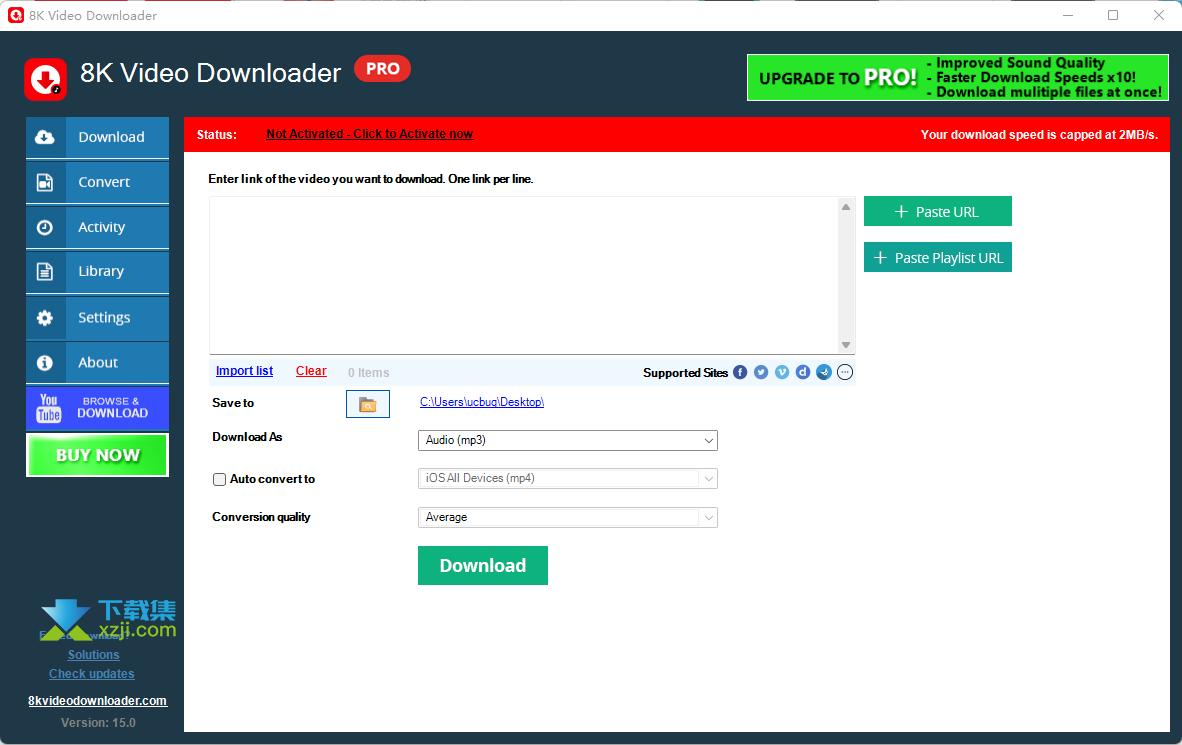Screen dimensions: 1182x745
Task: Click the Download cloud icon in sidebar
Action: point(45,137)
